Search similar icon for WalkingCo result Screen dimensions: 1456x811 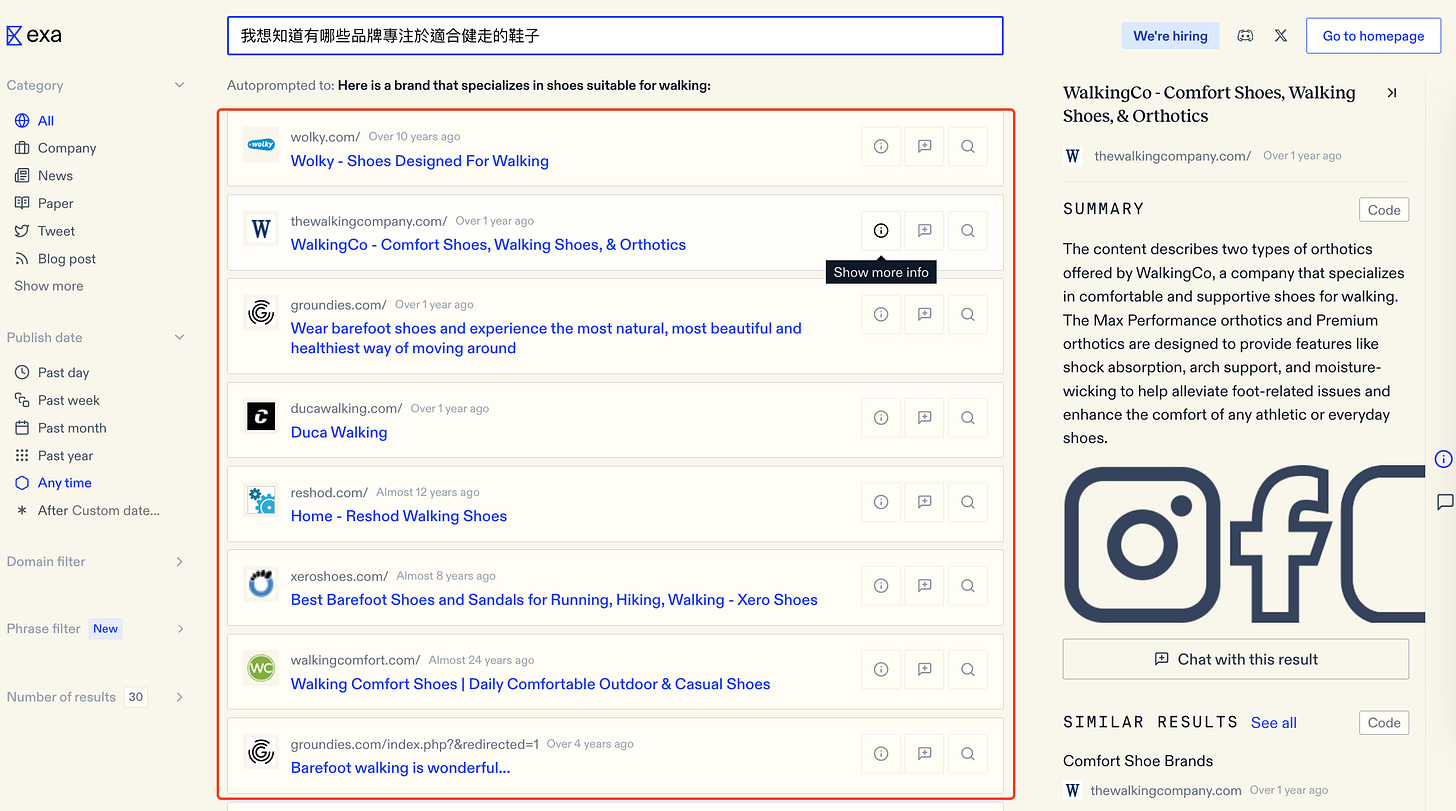[x=968, y=230]
